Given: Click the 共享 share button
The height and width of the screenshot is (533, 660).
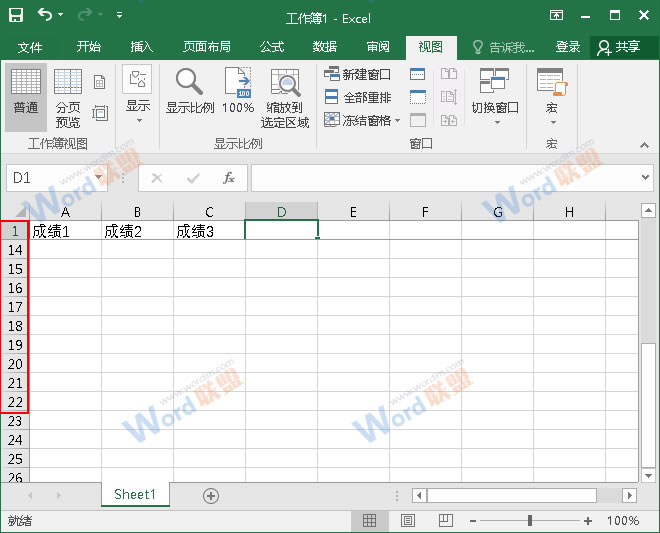Looking at the screenshot, I should [x=618, y=47].
